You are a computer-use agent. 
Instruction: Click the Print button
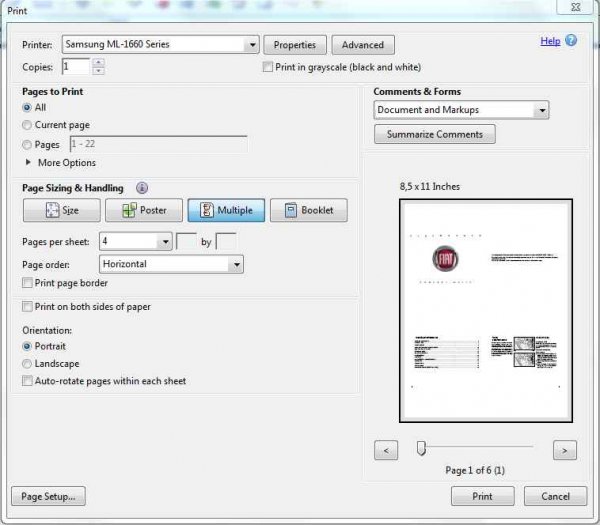485,496
